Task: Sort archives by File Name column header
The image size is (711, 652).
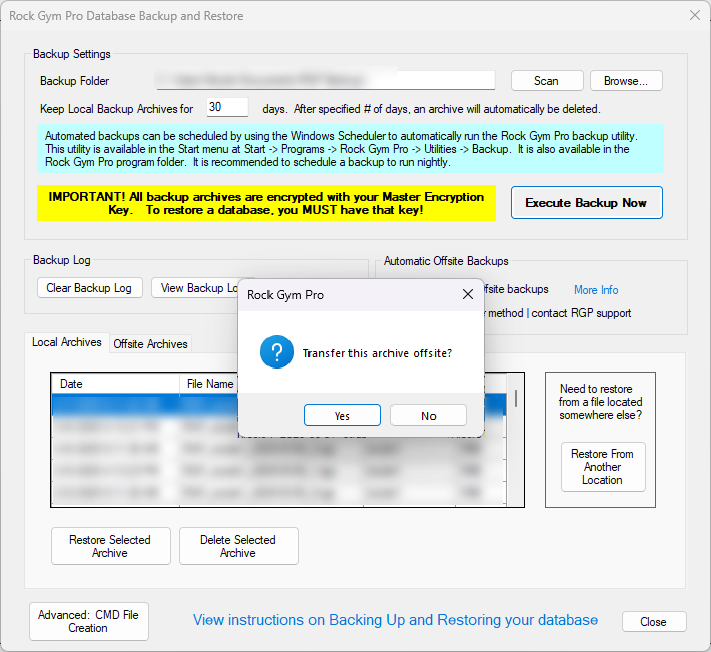Action: [209, 384]
